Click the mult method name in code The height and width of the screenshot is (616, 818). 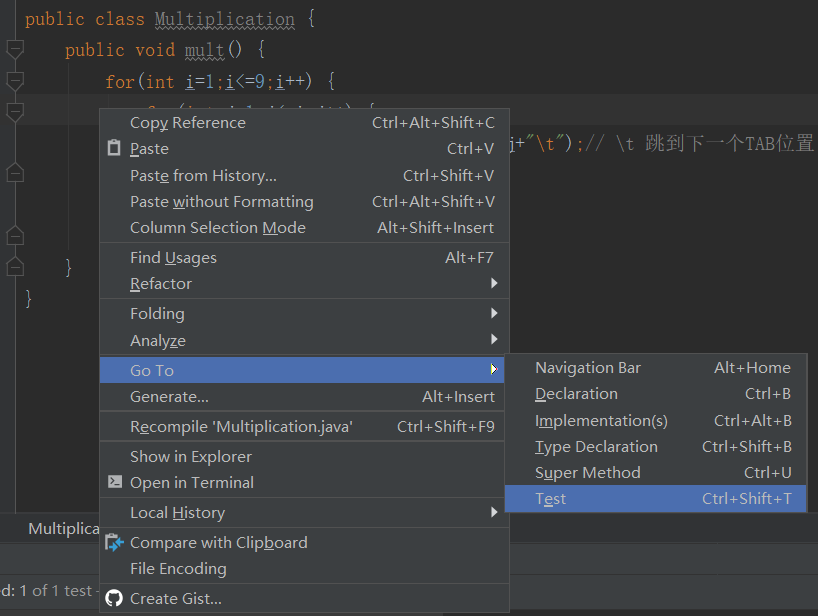point(204,50)
